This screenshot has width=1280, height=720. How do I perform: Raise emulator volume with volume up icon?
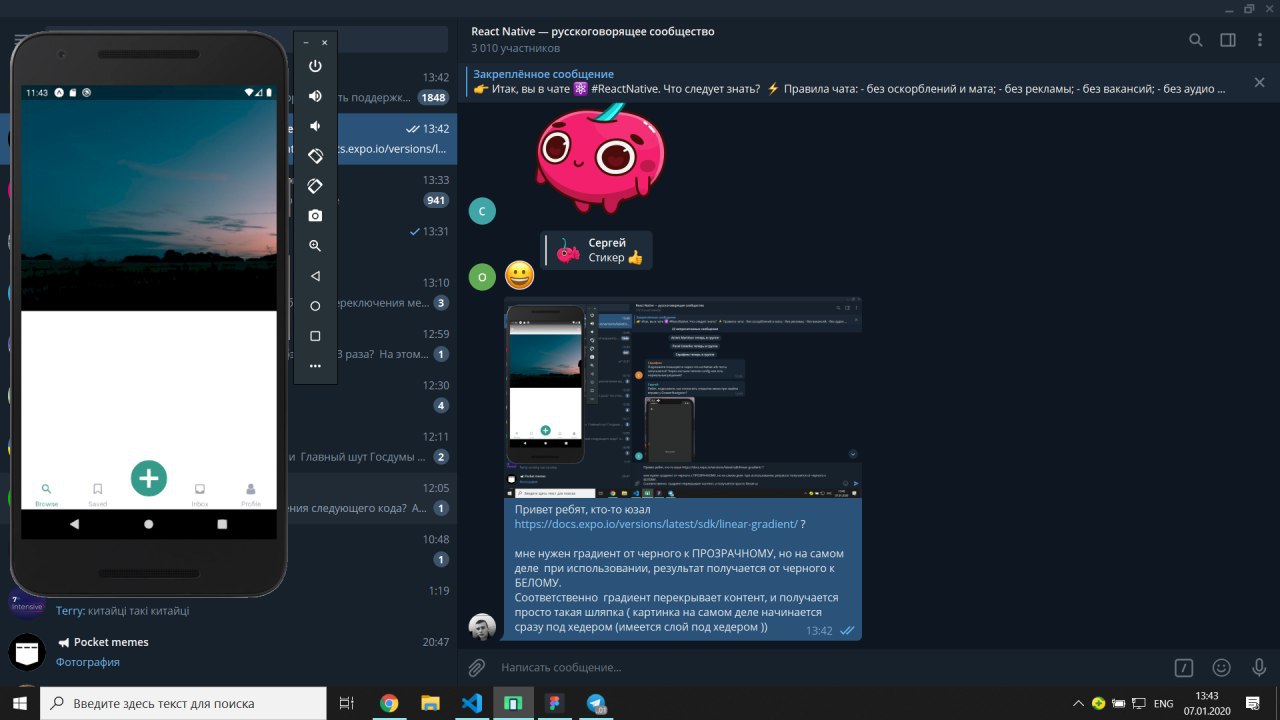coord(315,96)
